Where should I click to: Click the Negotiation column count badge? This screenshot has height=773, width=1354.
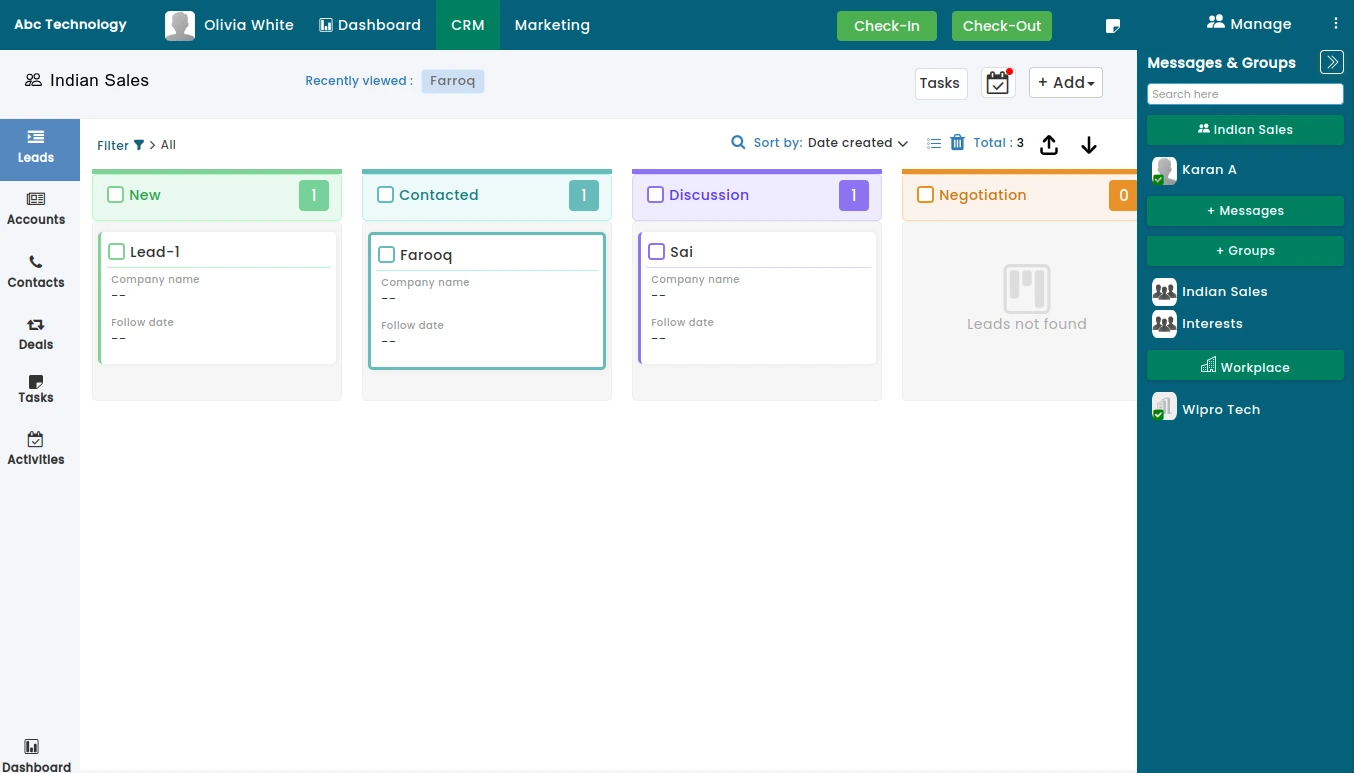coord(1123,196)
